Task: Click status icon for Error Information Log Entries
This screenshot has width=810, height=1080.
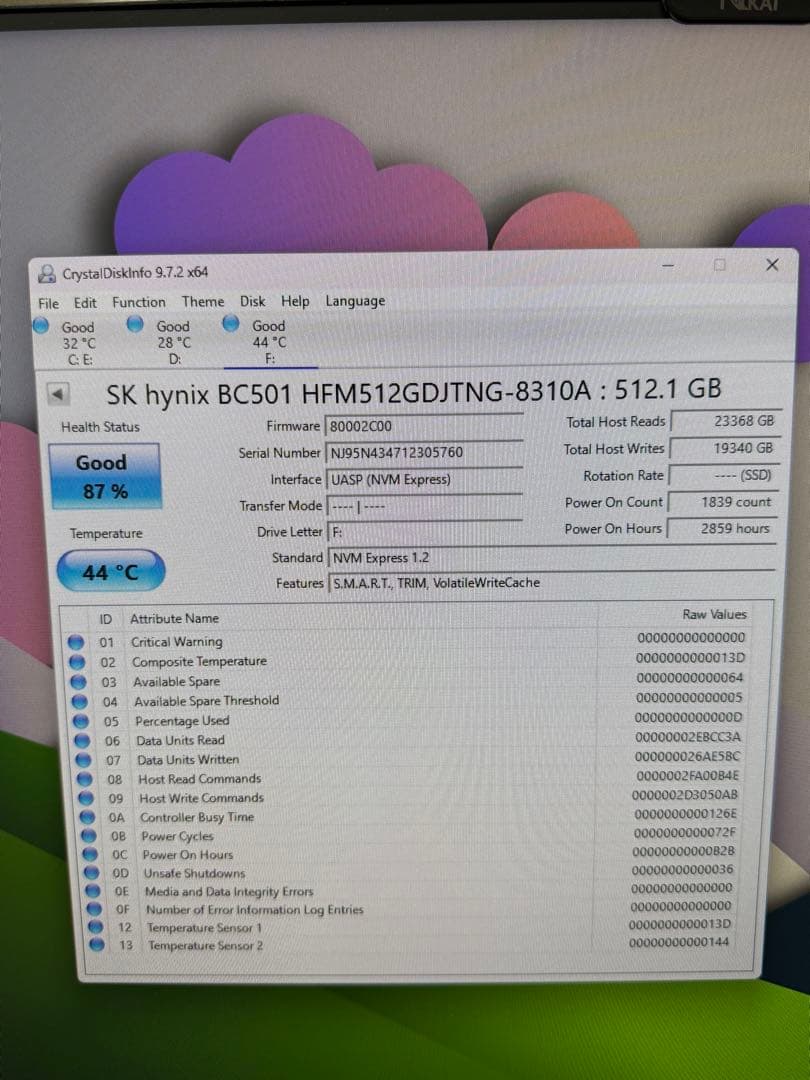Action: [94, 909]
